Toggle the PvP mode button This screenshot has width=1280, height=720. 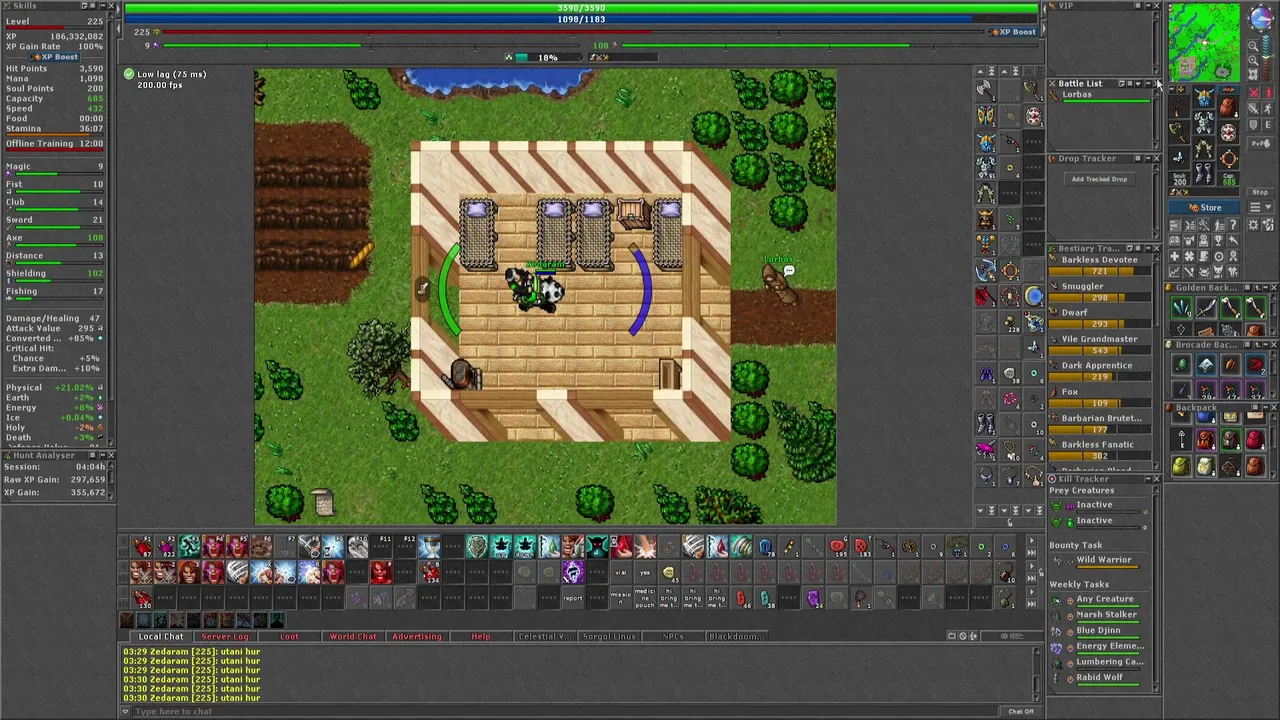[x=1261, y=143]
